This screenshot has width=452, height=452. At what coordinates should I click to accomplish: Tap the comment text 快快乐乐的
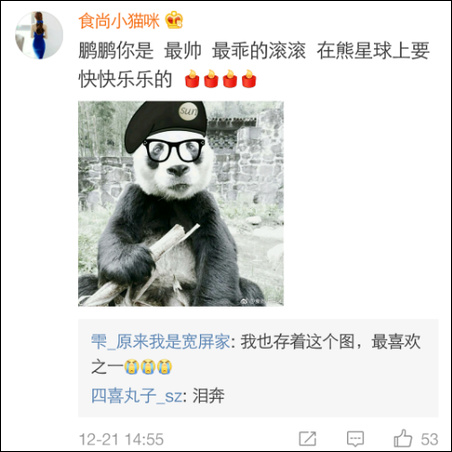pos(125,79)
